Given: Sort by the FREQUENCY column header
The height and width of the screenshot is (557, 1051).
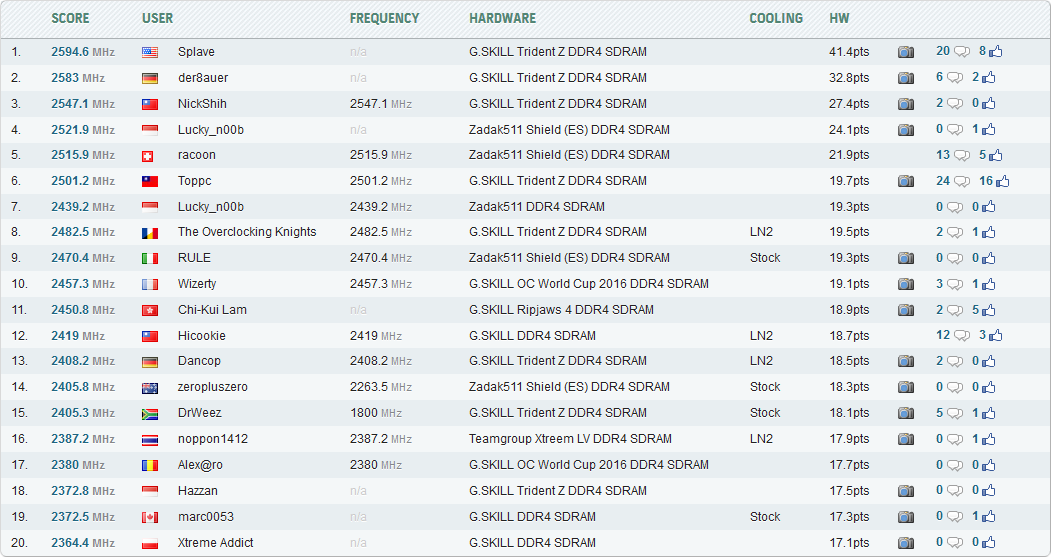Looking at the screenshot, I should click(384, 18).
